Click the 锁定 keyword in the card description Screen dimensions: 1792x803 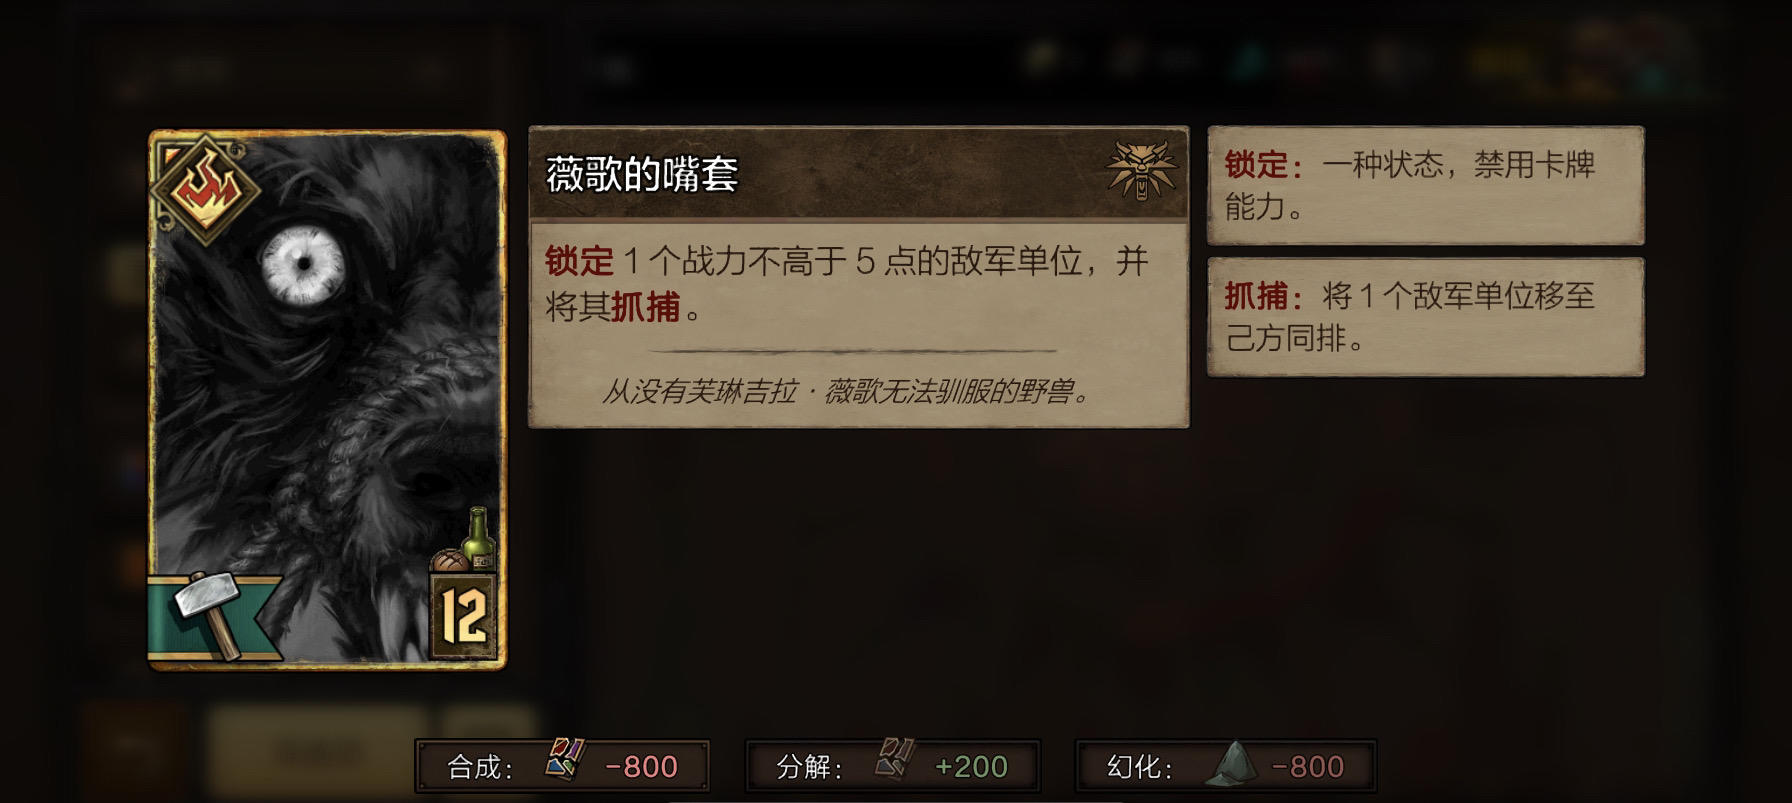click(x=579, y=261)
